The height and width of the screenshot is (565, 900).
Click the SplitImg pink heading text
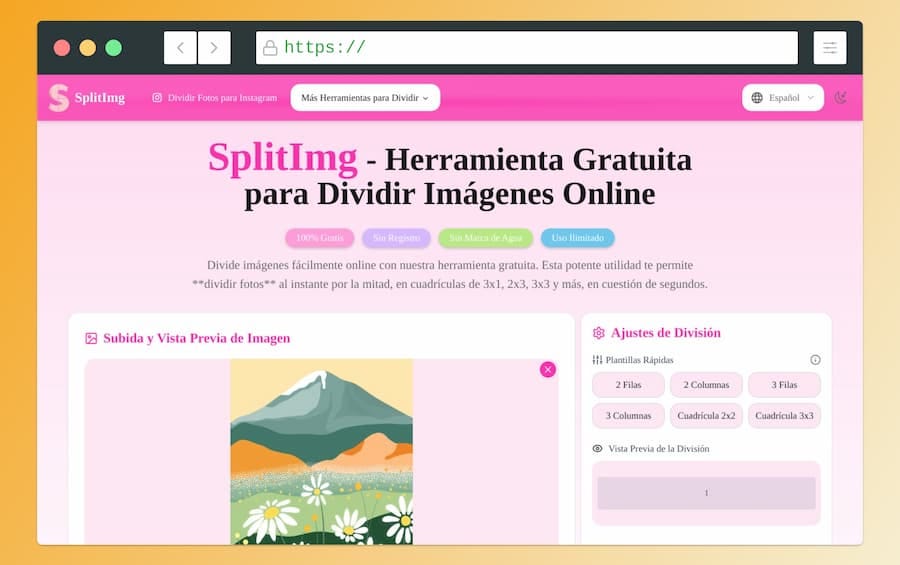283,158
